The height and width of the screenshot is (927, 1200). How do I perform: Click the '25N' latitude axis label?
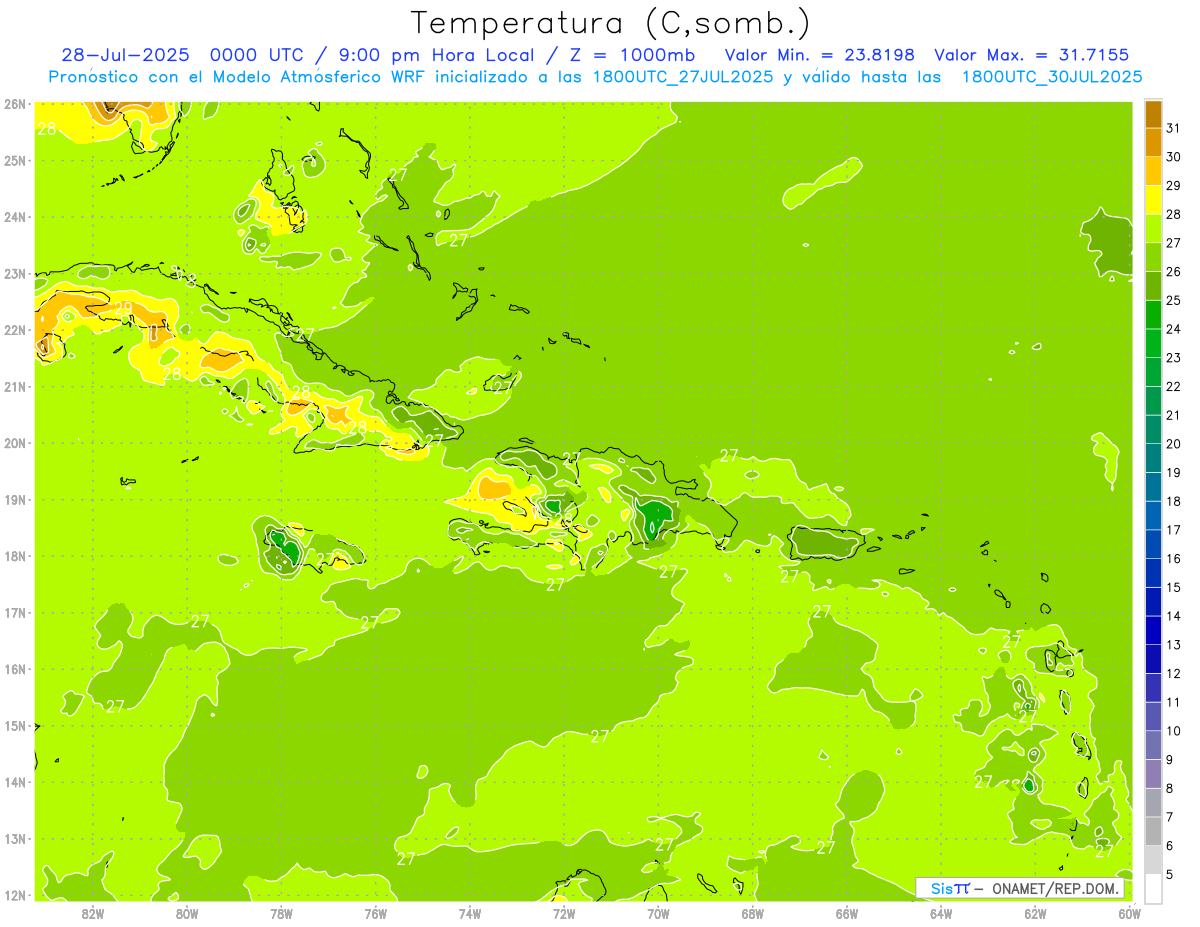(14, 160)
